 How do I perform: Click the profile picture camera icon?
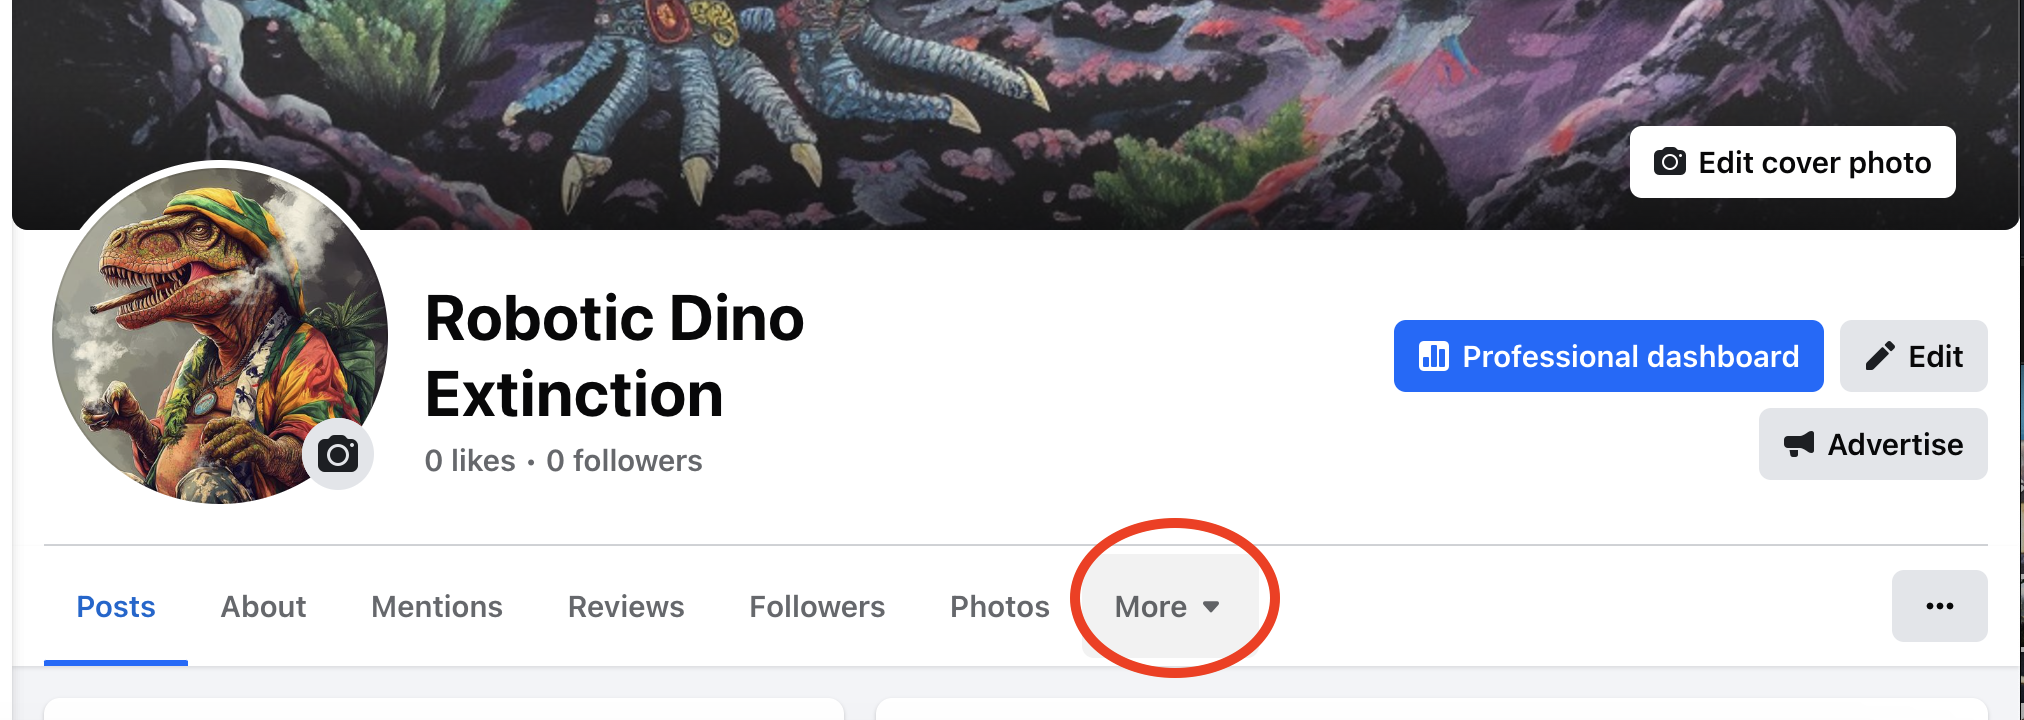pos(338,455)
